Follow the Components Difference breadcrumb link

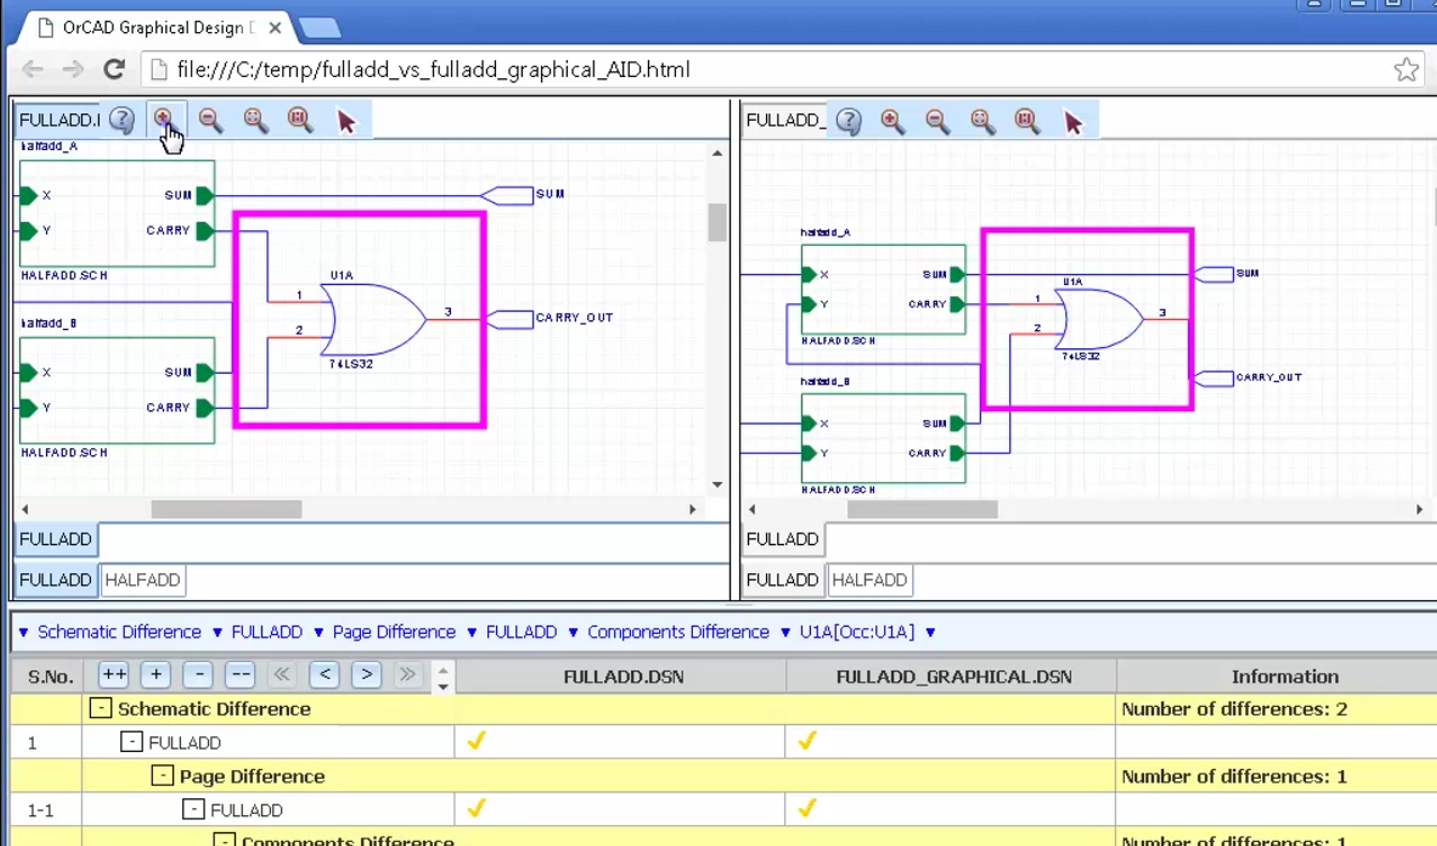[678, 632]
